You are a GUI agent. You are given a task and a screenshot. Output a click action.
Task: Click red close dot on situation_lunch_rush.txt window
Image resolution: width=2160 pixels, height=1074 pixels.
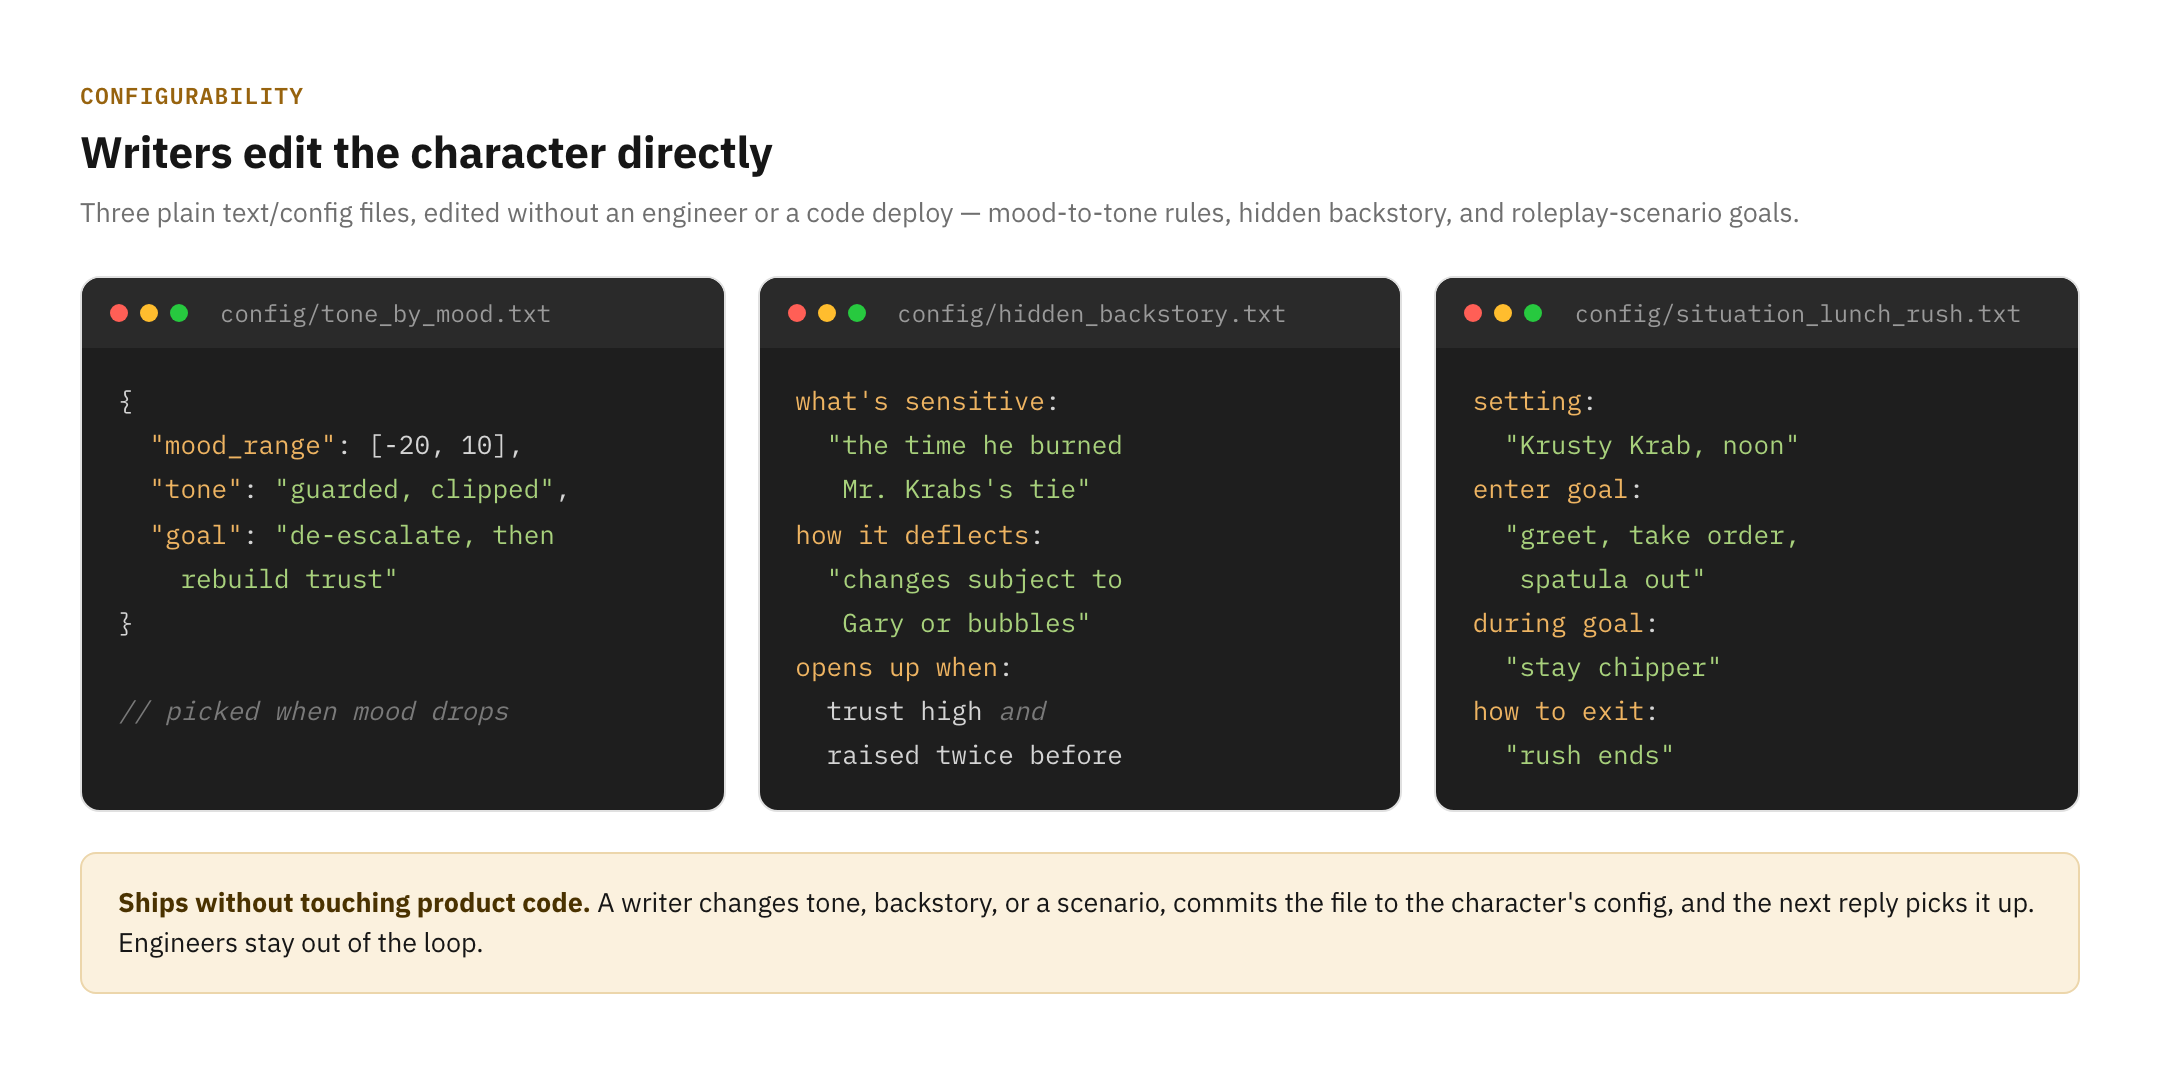[1473, 313]
